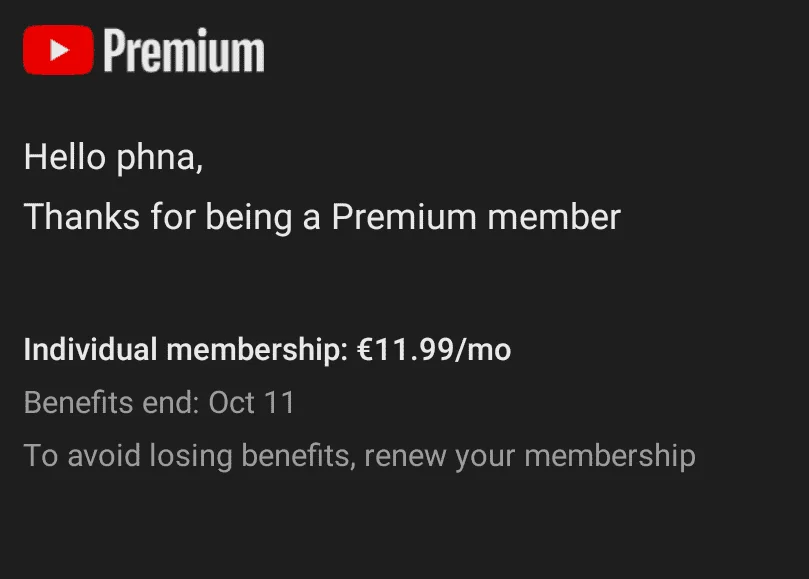
Task: Click the white play triangle inside the logo
Action: pos(60,50)
